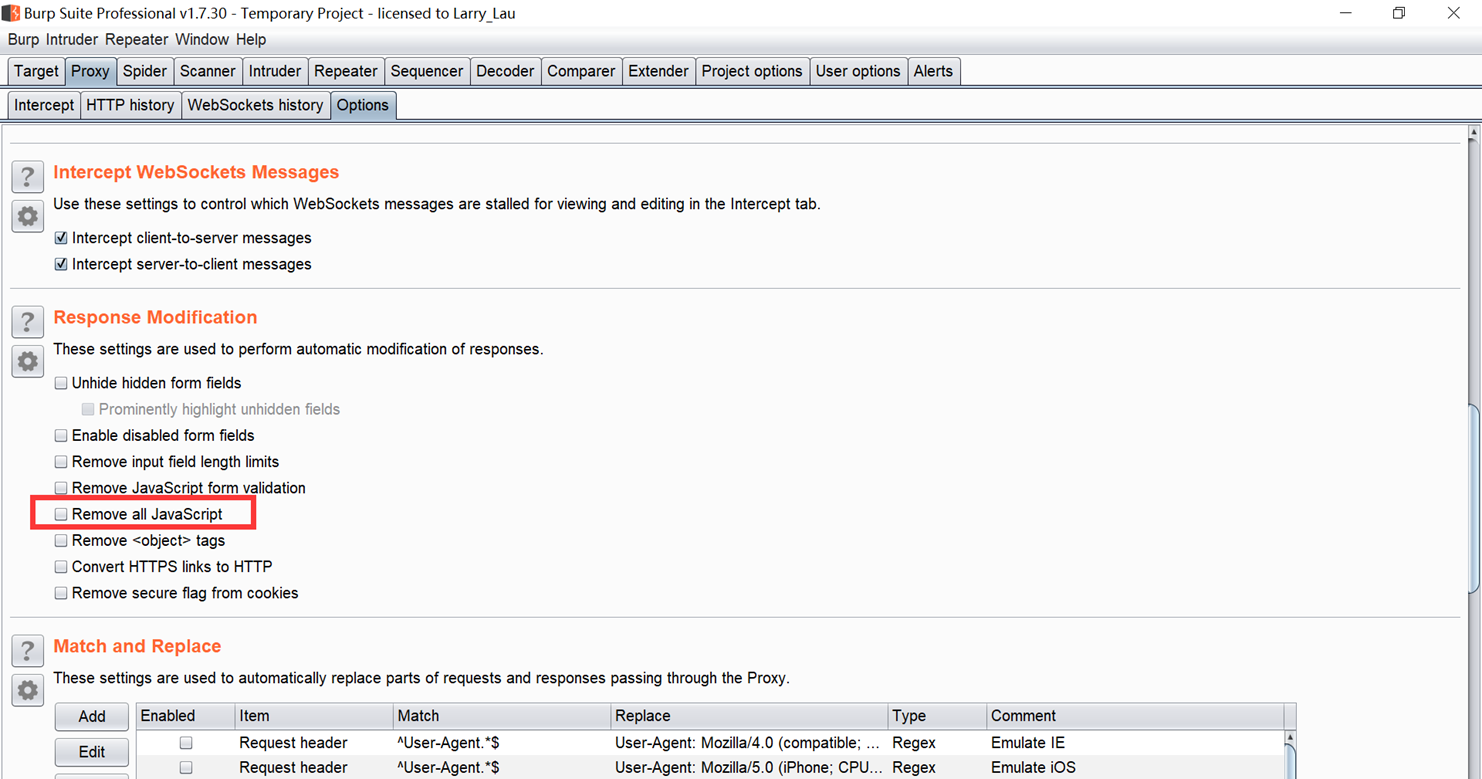Open the Intruder menu
Viewport: 1482px width, 779px height.
tap(72, 40)
